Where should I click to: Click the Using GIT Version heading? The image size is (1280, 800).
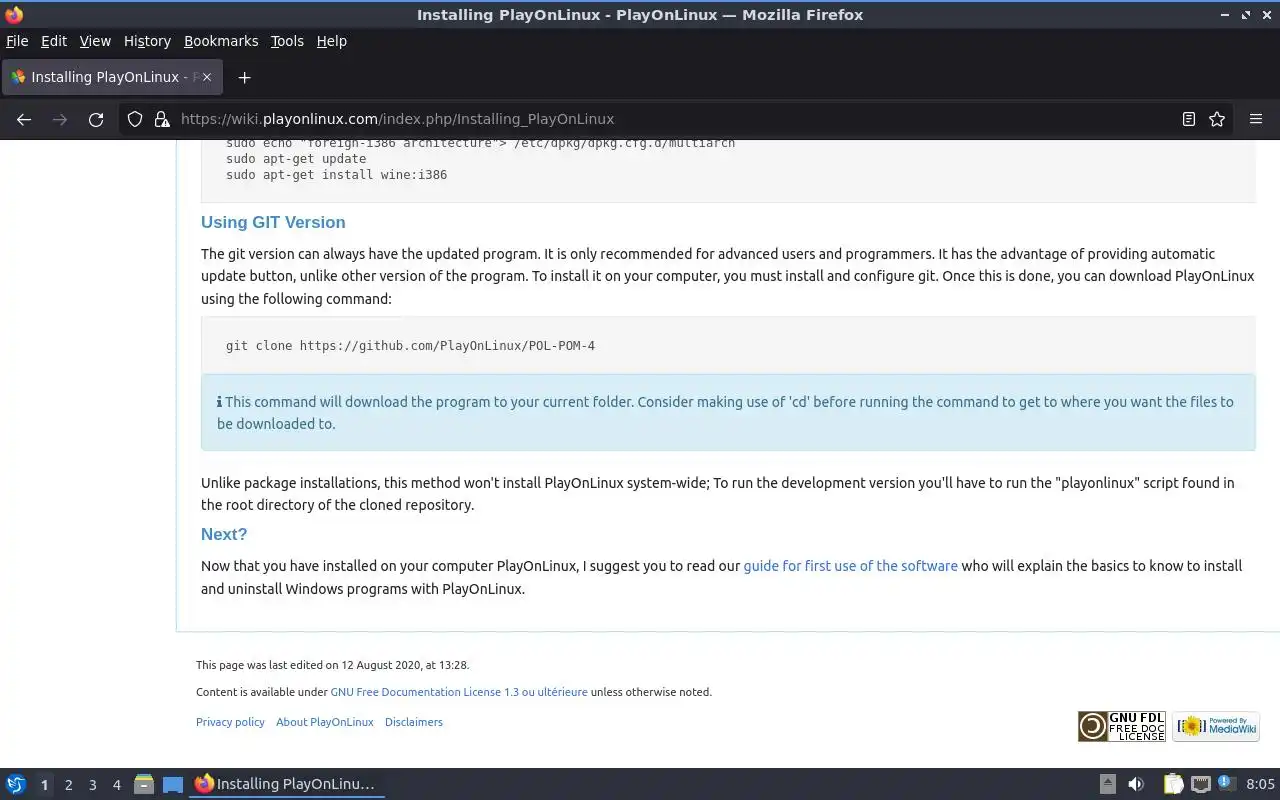tap(273, 222)
